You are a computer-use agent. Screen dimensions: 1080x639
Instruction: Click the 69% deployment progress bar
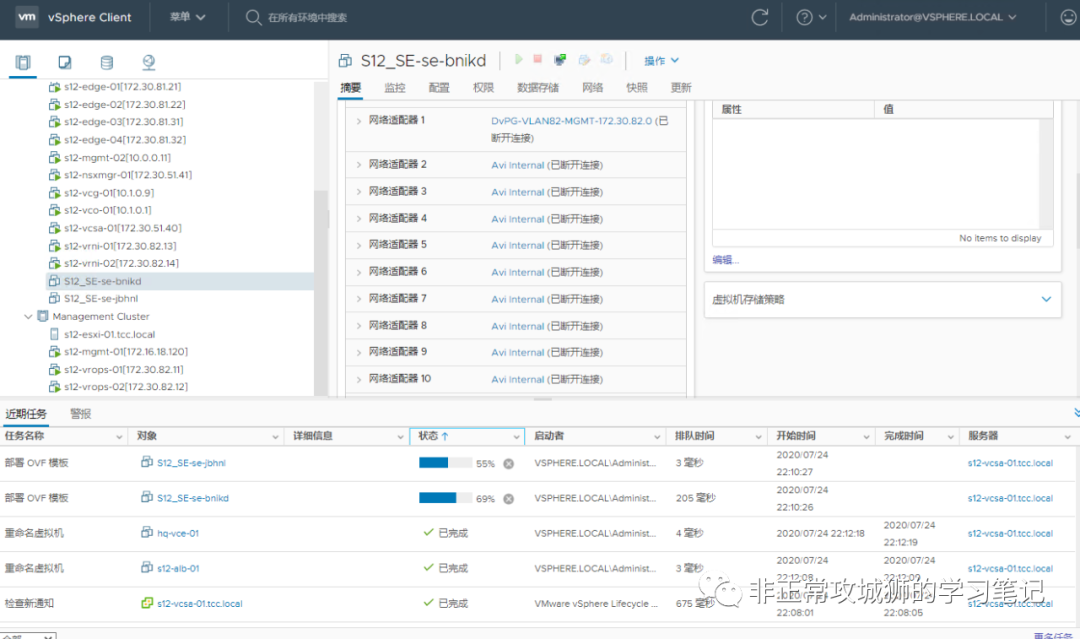coord(445,498)
